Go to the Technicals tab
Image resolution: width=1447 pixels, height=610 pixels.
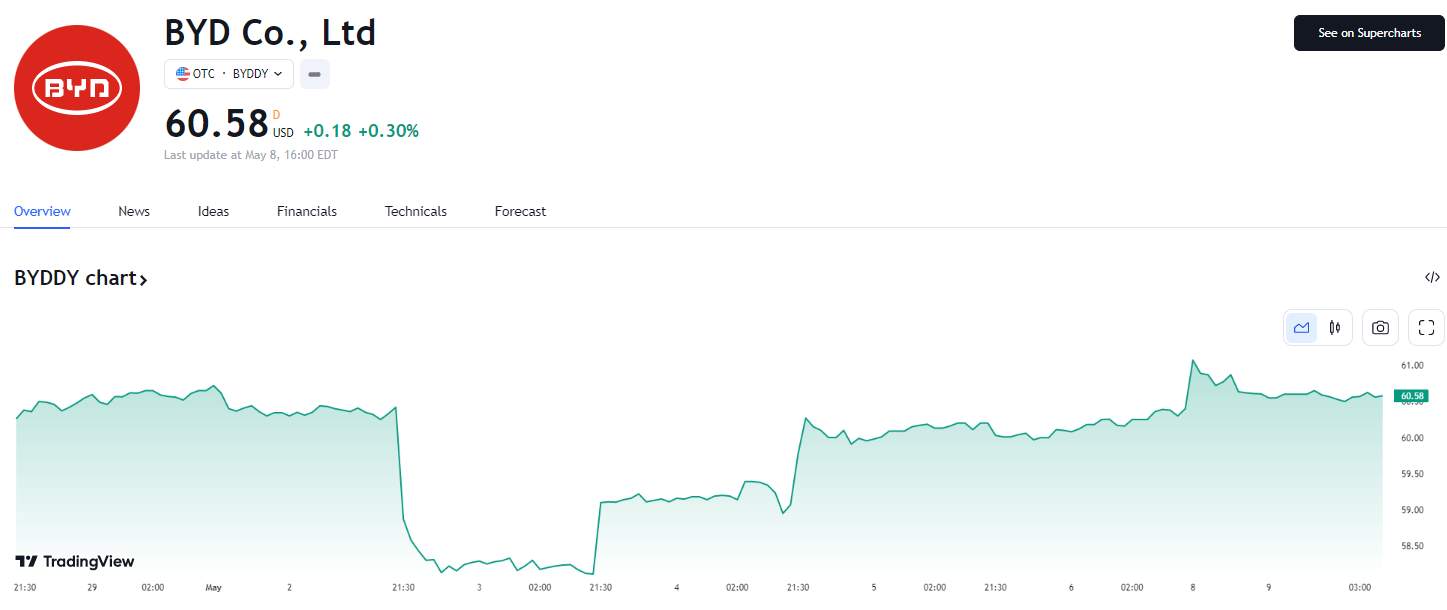pyautogui.click(x=416, y=211)
